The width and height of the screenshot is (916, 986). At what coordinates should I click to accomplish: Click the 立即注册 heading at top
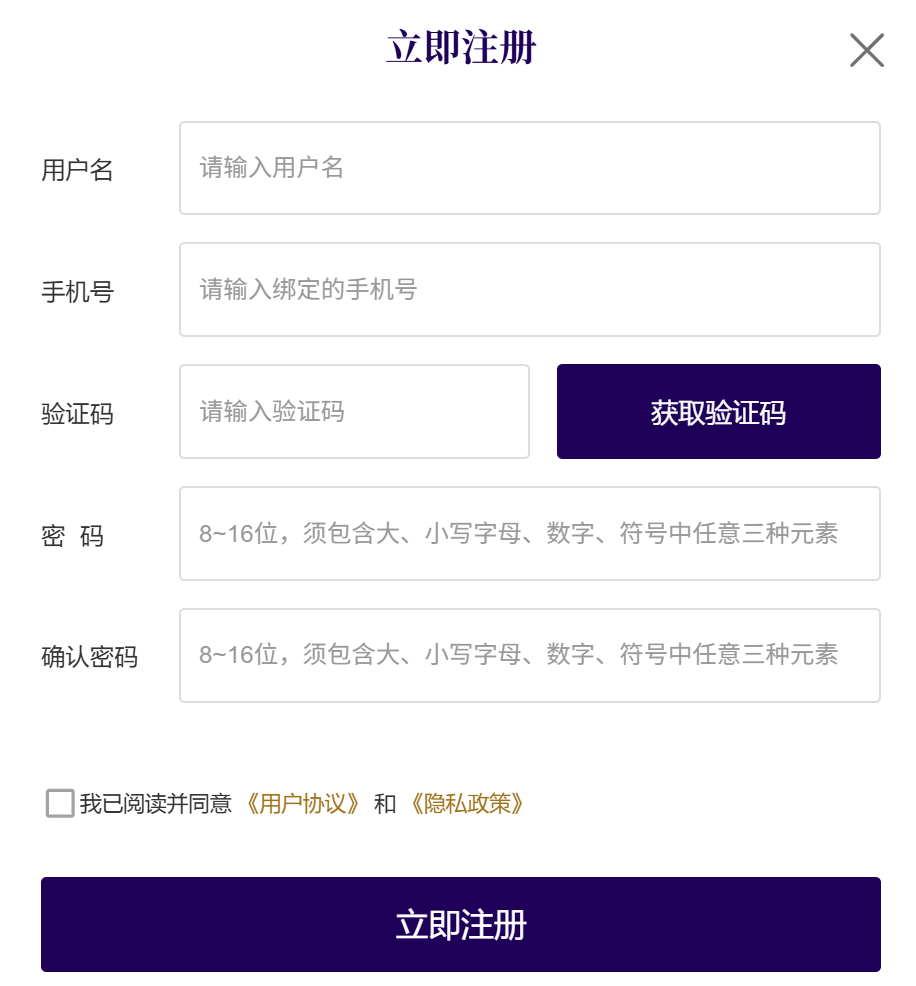(461, 48)
